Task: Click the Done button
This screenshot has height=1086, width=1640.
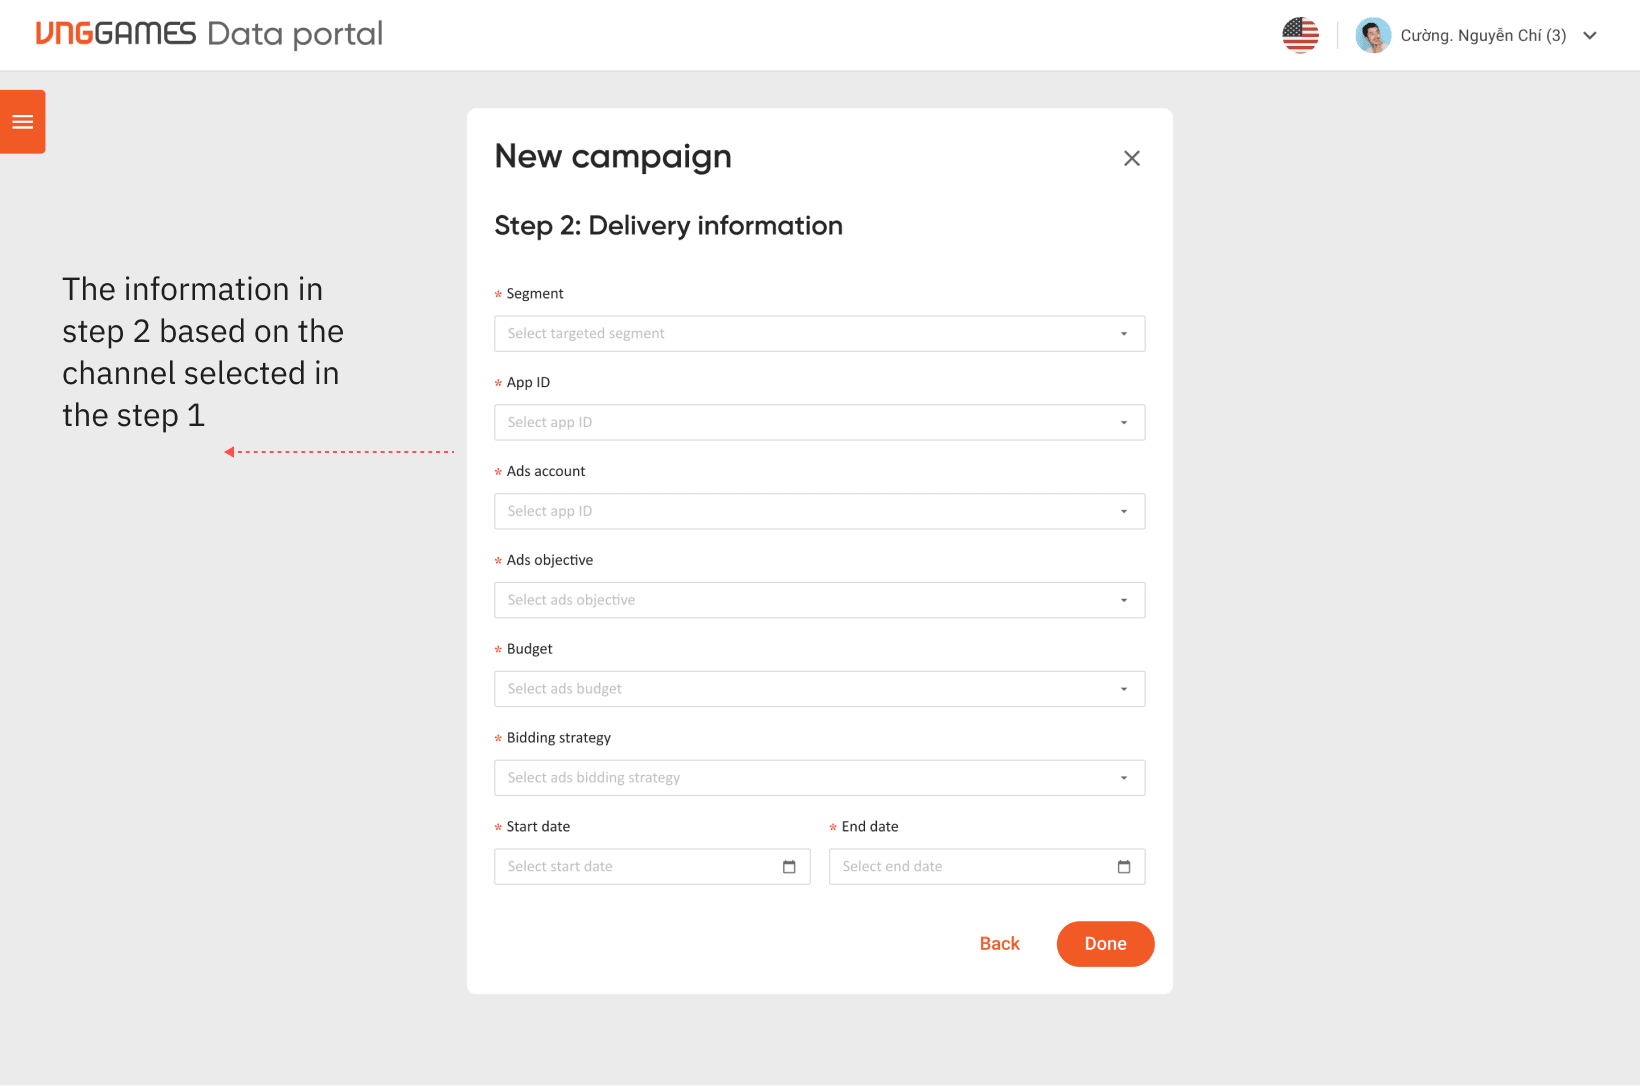Action: click(x=1105, y=944)
